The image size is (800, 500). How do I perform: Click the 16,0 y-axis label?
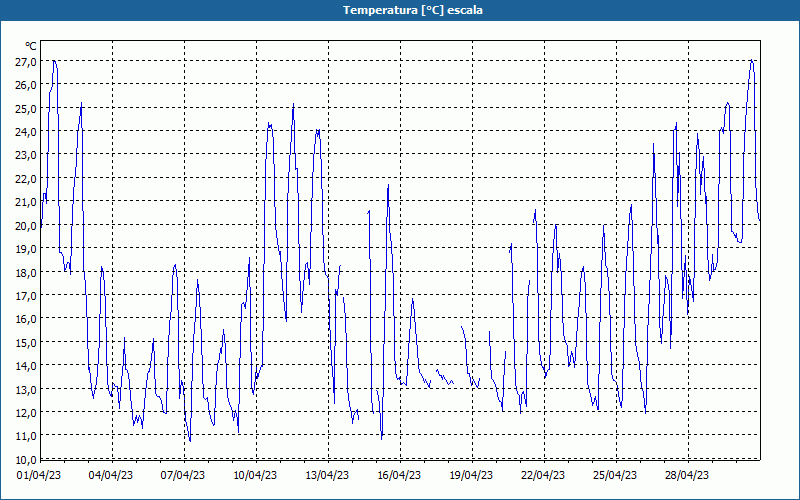27,319
